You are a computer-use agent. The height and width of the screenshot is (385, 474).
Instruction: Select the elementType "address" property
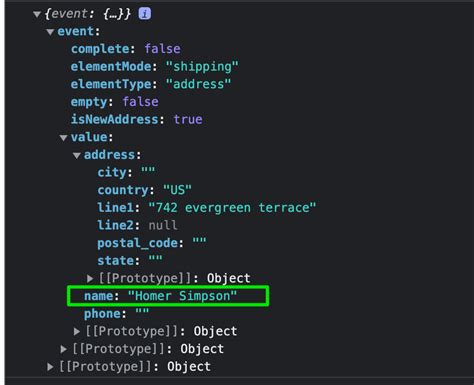[151, 84]
